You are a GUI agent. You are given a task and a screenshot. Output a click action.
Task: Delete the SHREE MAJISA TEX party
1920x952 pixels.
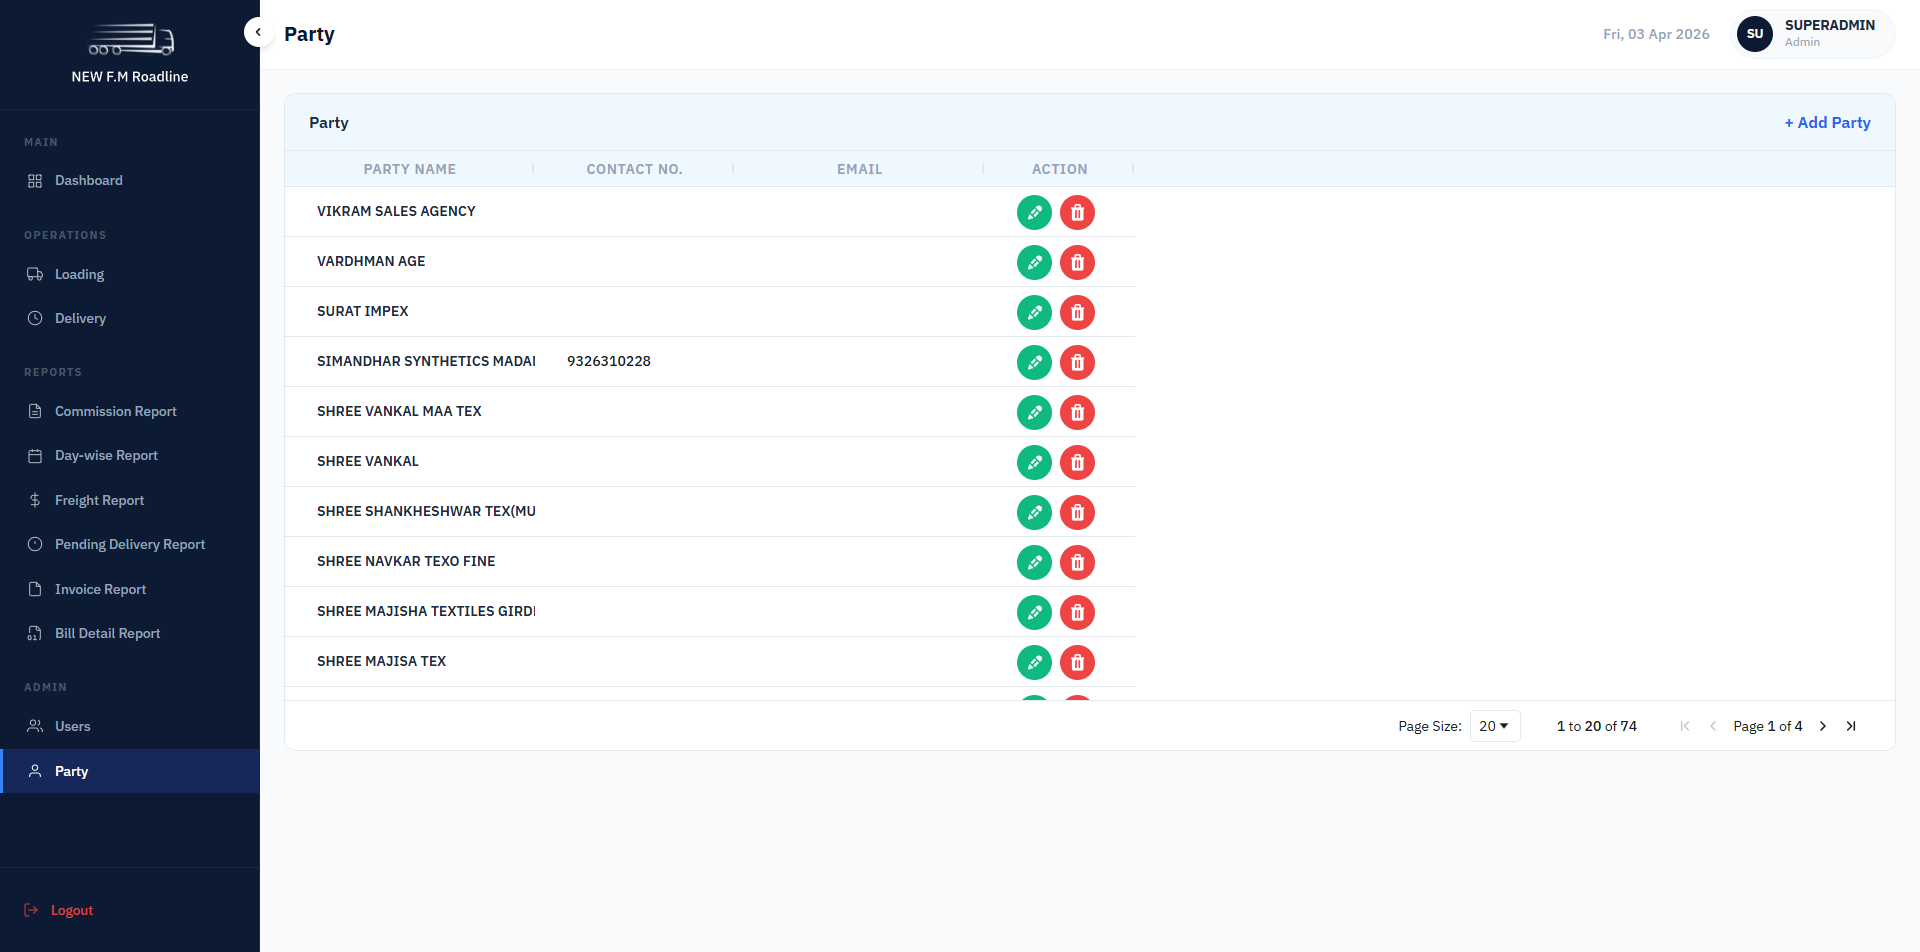click(1077, 662)
